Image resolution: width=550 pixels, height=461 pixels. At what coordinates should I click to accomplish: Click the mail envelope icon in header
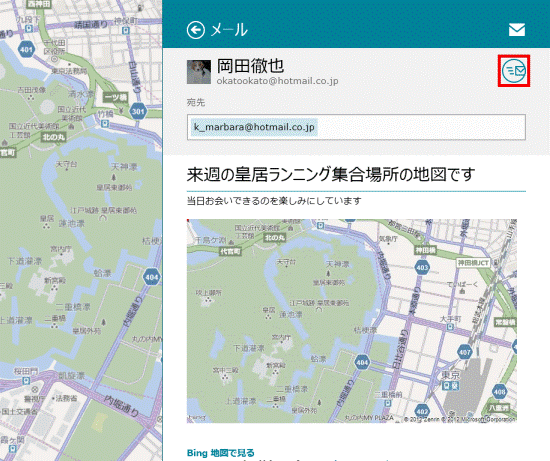point(517,30)
